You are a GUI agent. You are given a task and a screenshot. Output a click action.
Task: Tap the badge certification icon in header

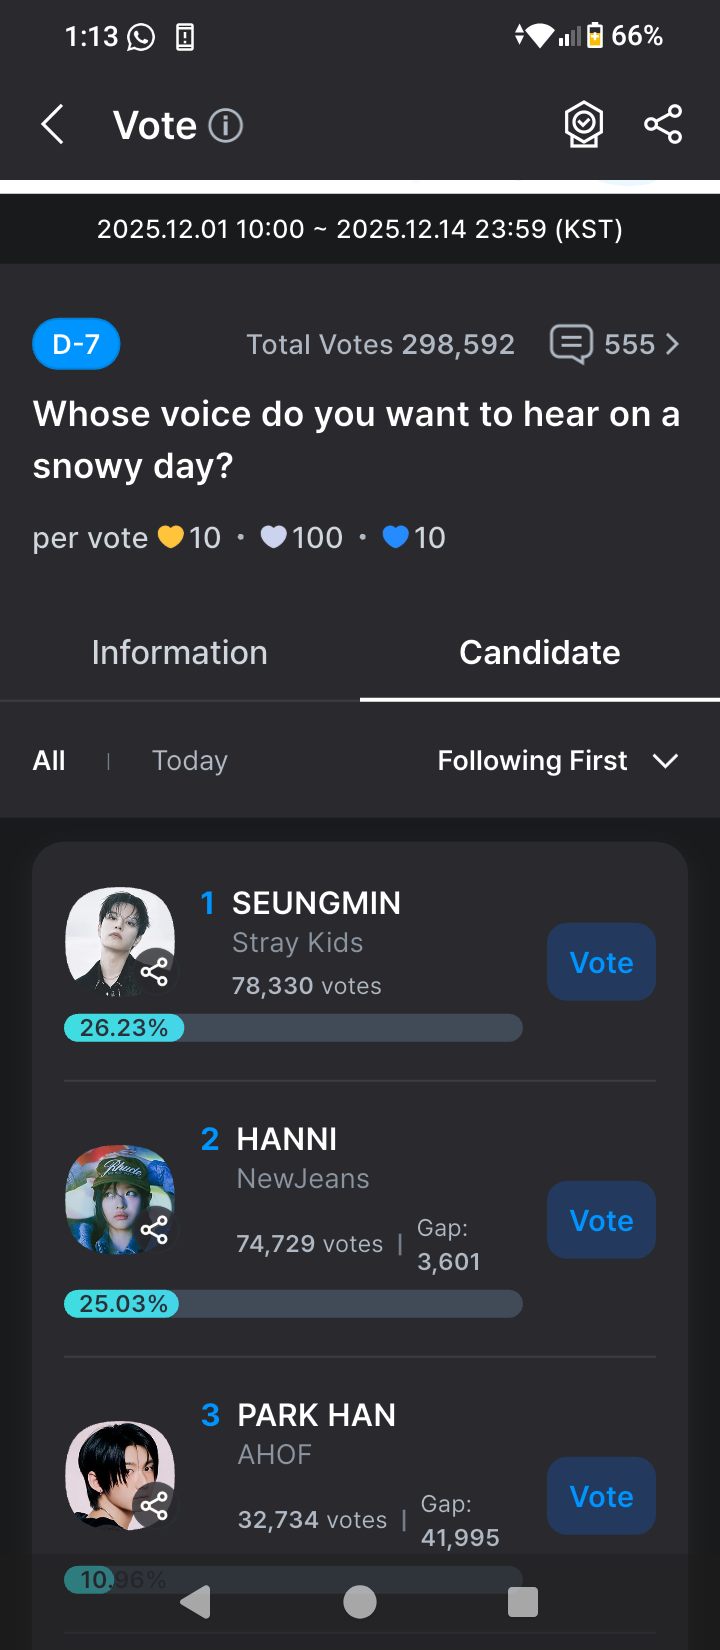tap(584, 125)
